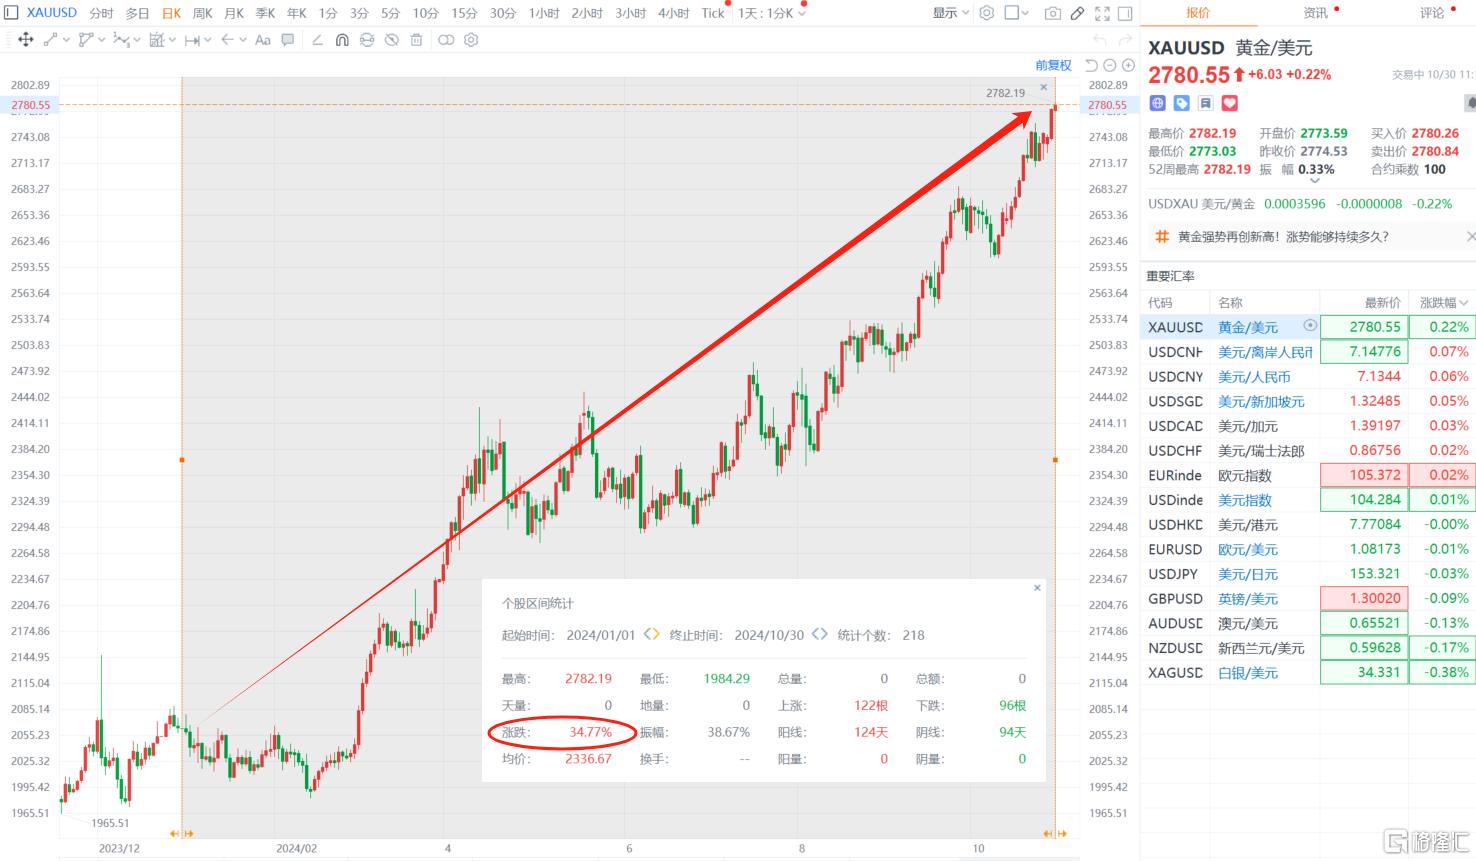The height and width of the screenshot is (861, 1476).
Task: Sort by 涨跌幅 column header
Action: click(1443, 302)
